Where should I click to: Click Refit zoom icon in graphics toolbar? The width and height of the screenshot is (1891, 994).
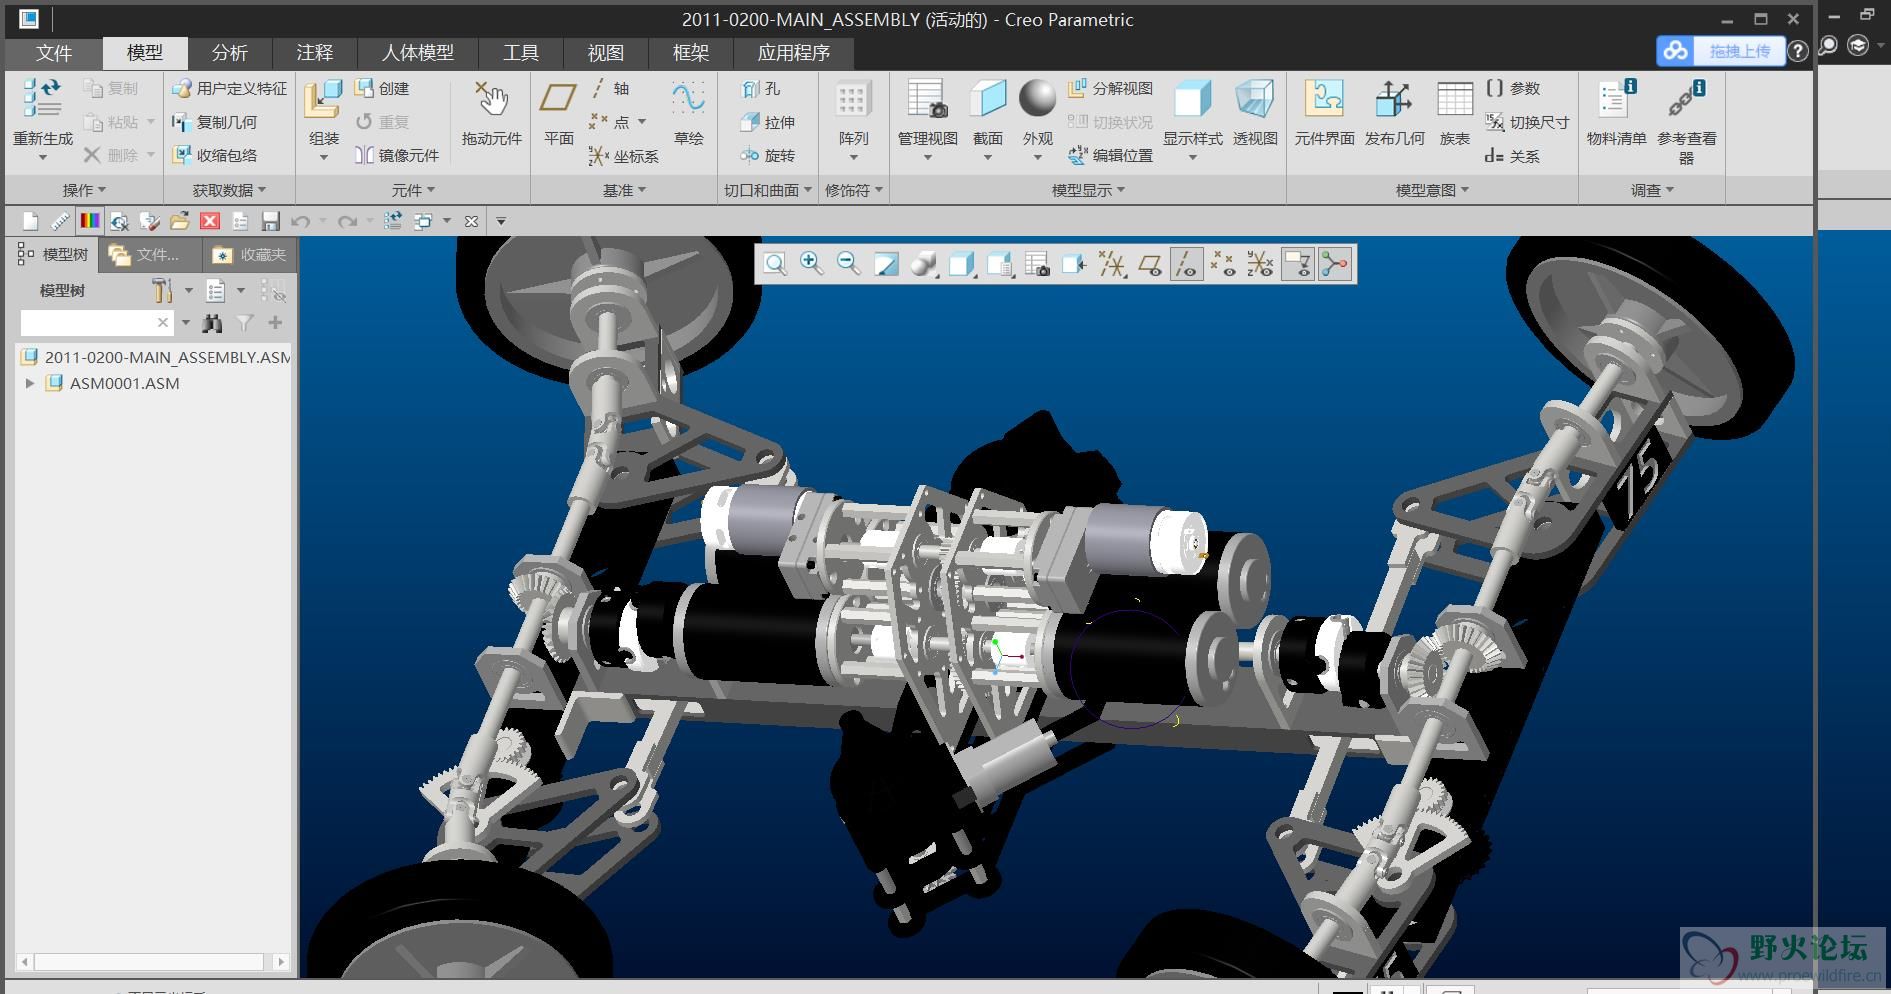pyautogui.click(x=775, y=264)
